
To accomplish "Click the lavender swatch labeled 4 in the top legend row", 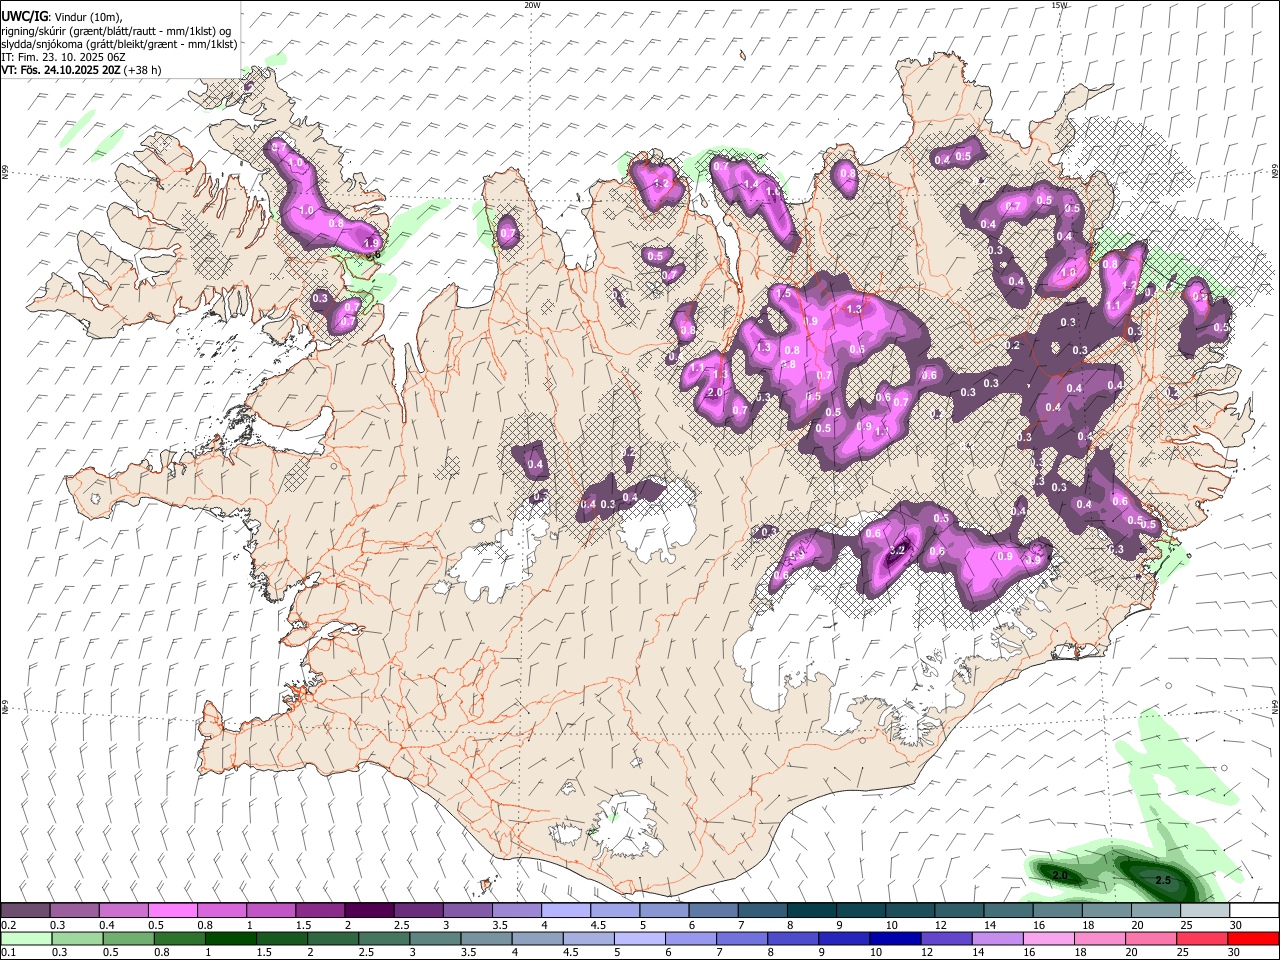I will [565, 911].
